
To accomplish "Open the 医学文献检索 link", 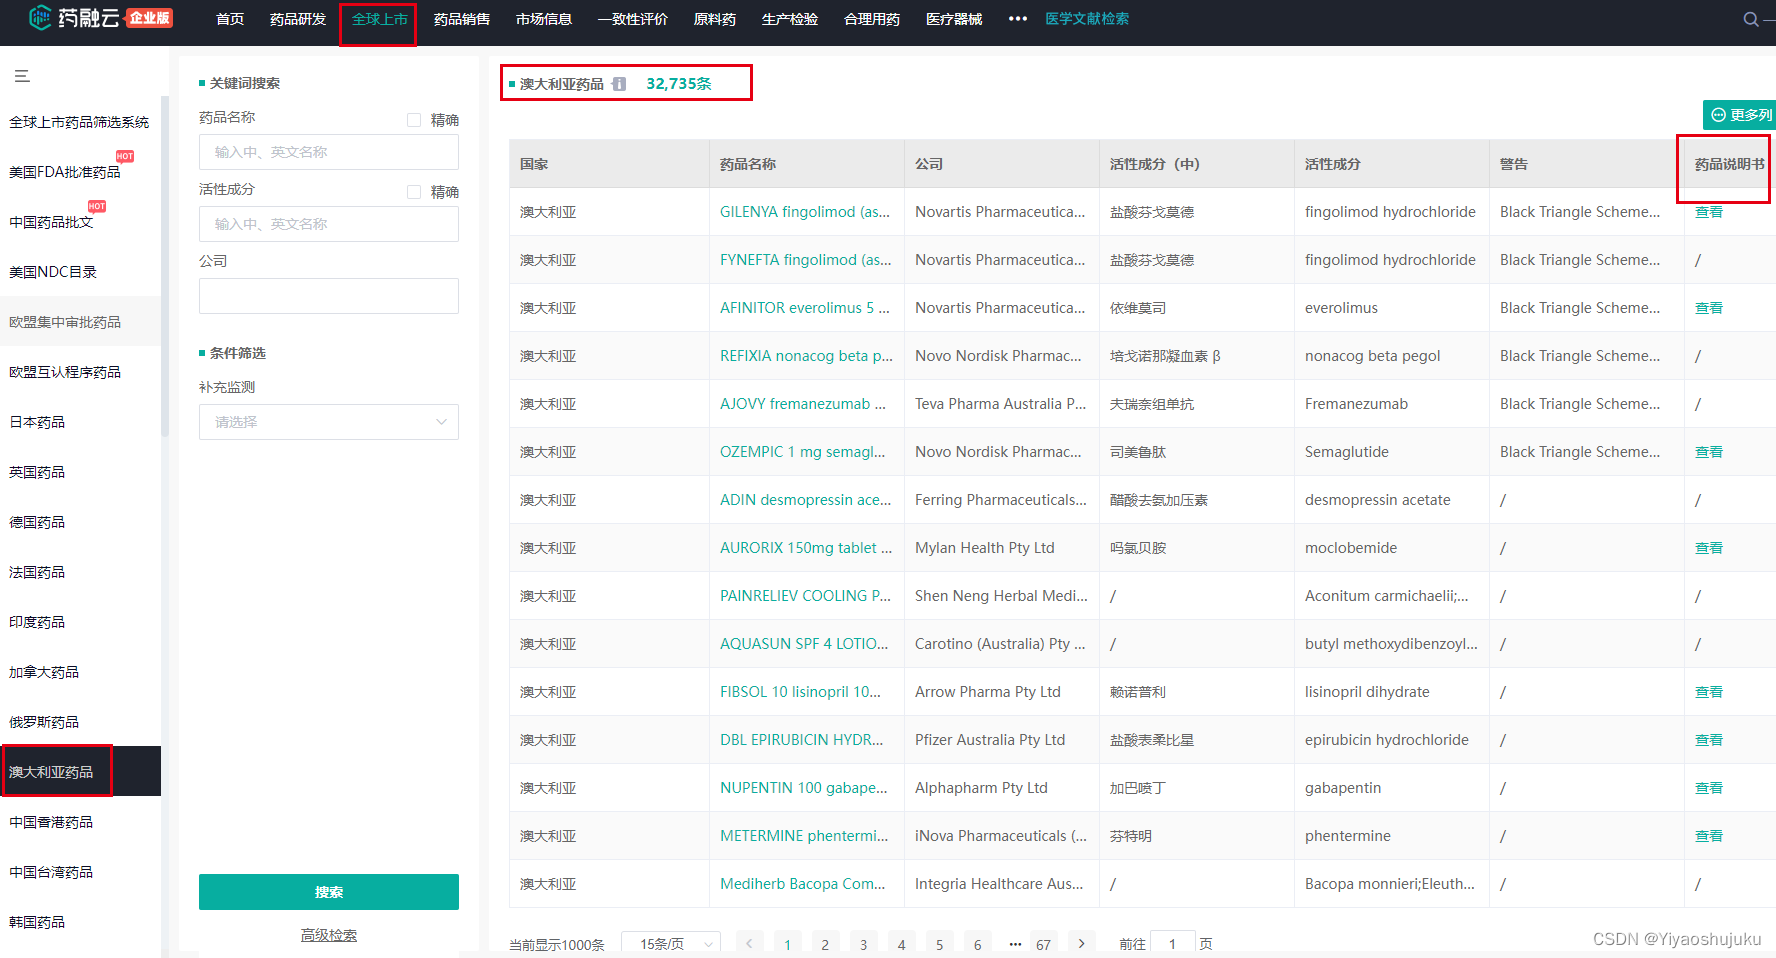I will [1087, 19].
